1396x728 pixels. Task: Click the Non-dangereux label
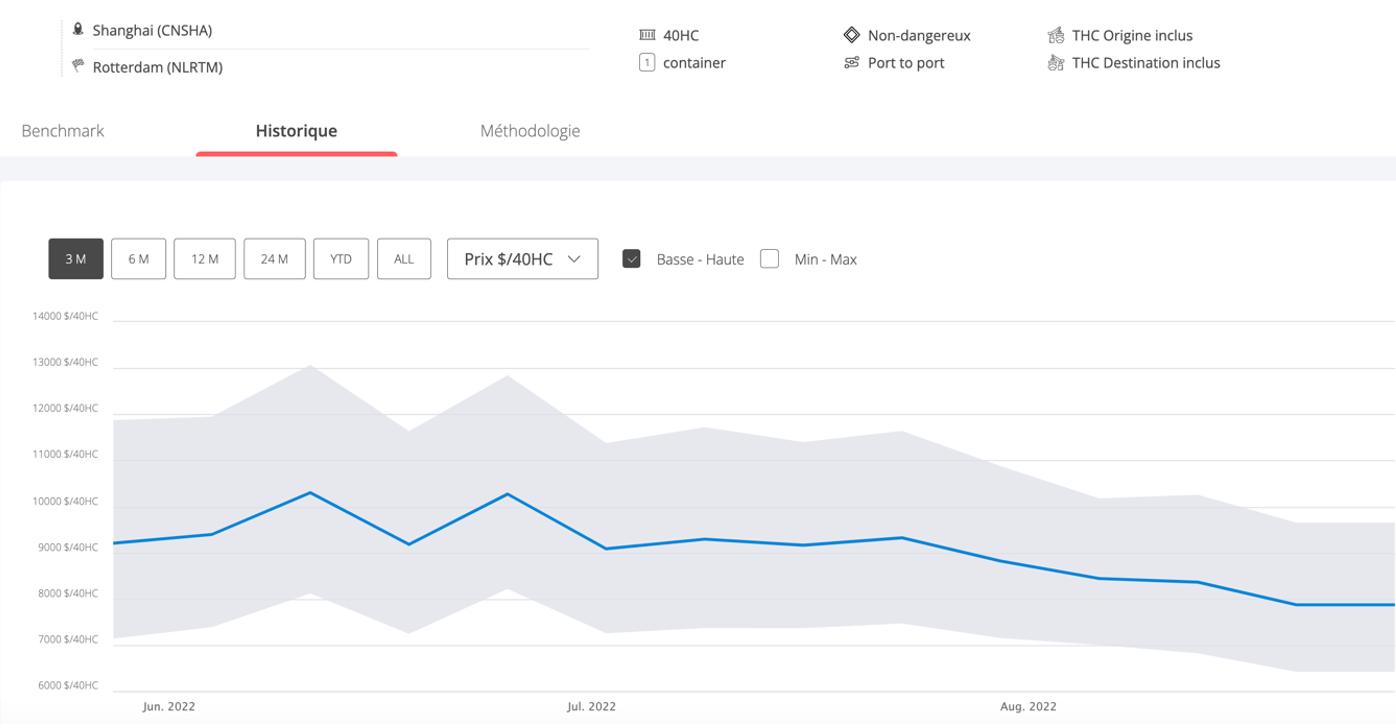(x=919, y=35)
